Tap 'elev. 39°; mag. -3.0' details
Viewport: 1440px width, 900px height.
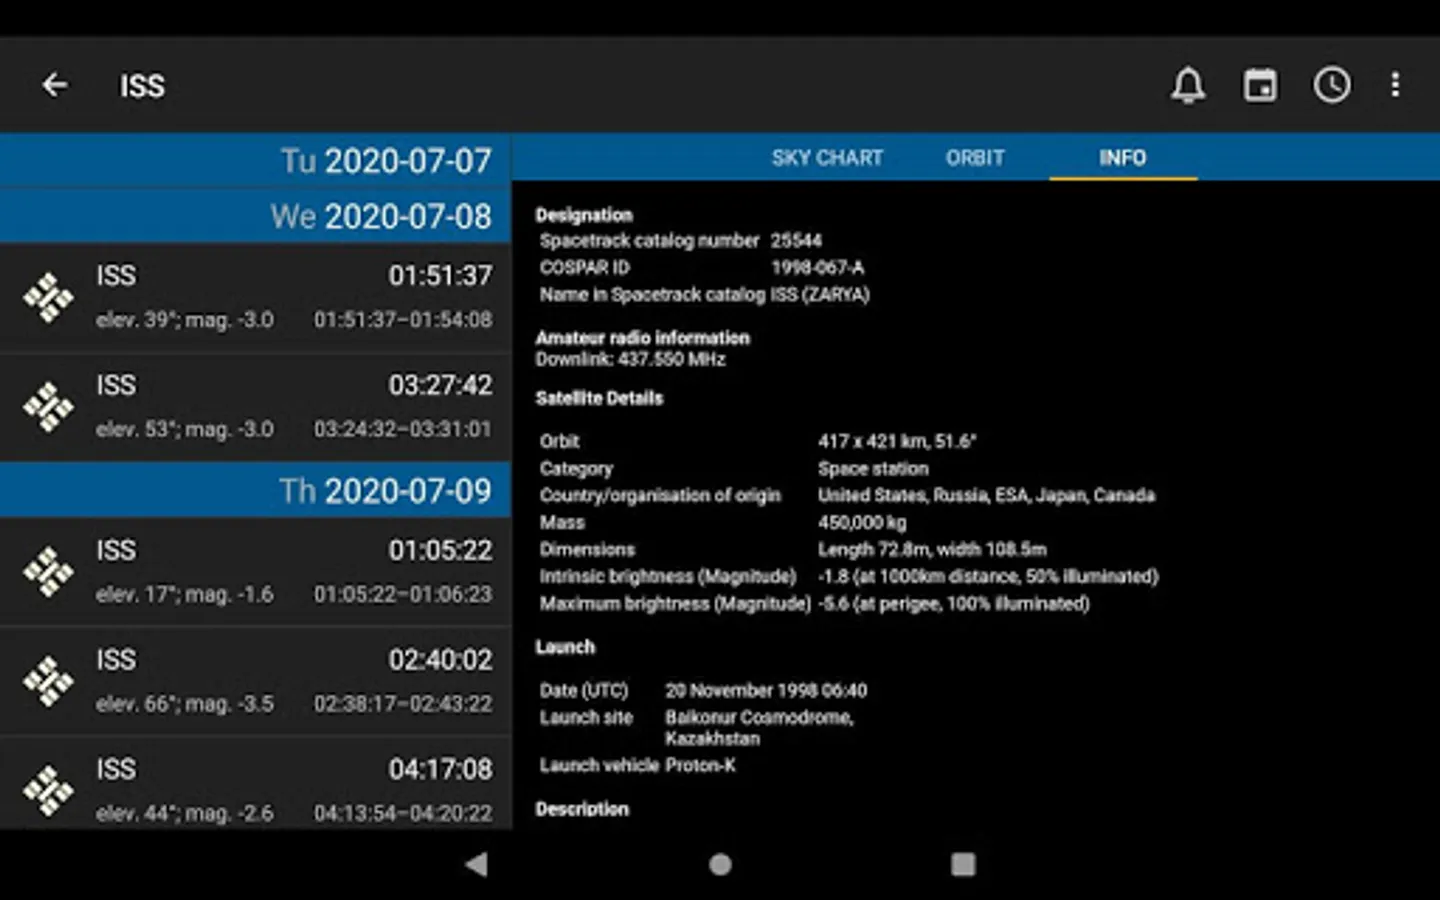coord(185,320)
